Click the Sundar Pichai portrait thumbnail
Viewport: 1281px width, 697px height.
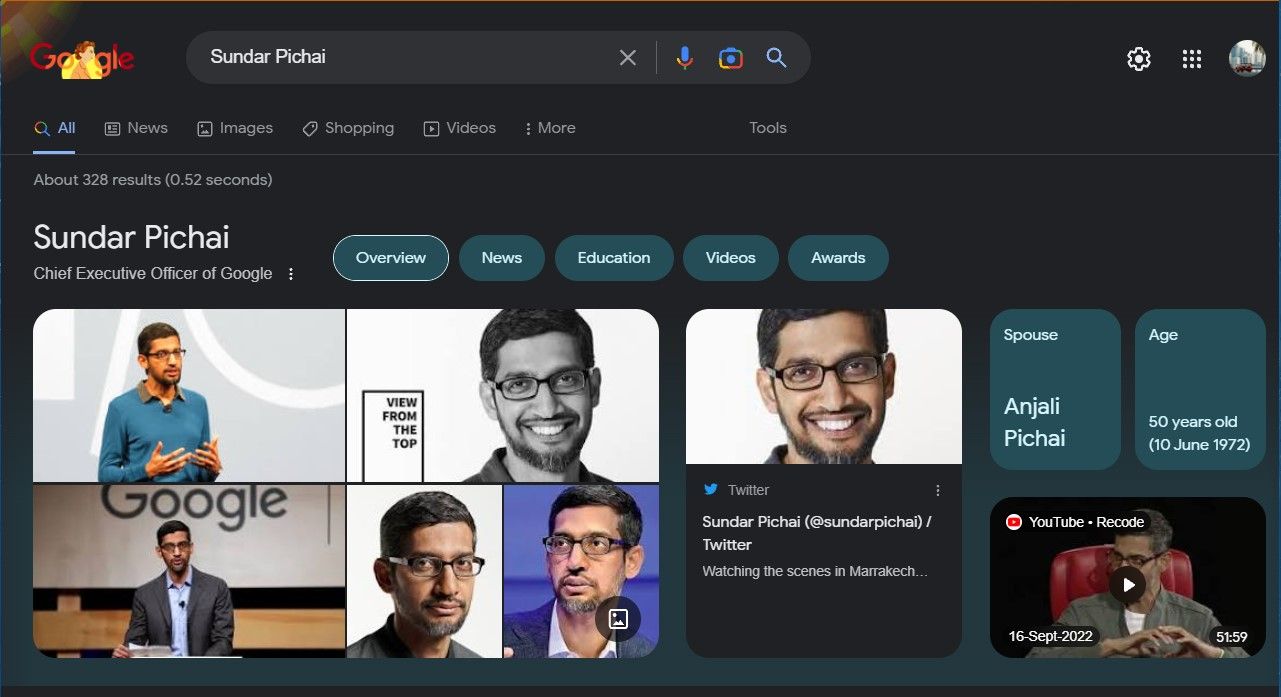click(822, 386)
